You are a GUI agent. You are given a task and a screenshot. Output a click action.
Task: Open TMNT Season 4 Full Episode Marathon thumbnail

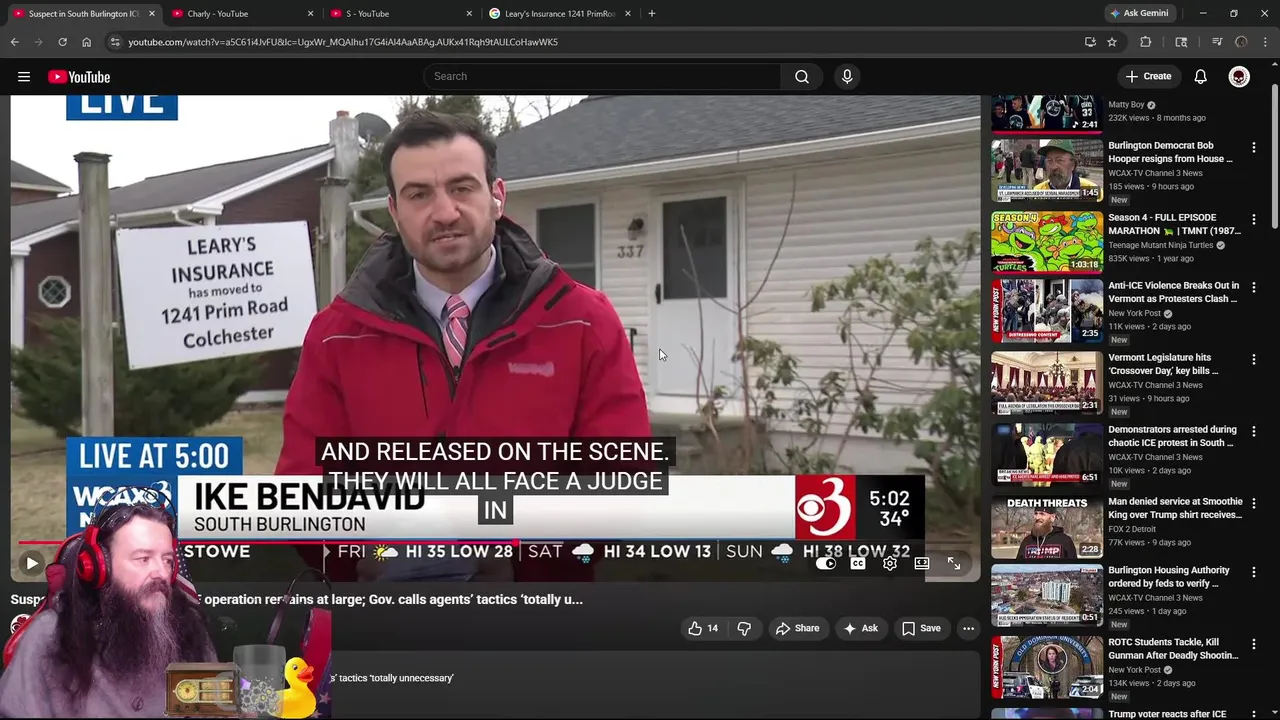pyautogui.click(x=1046, y=242)
